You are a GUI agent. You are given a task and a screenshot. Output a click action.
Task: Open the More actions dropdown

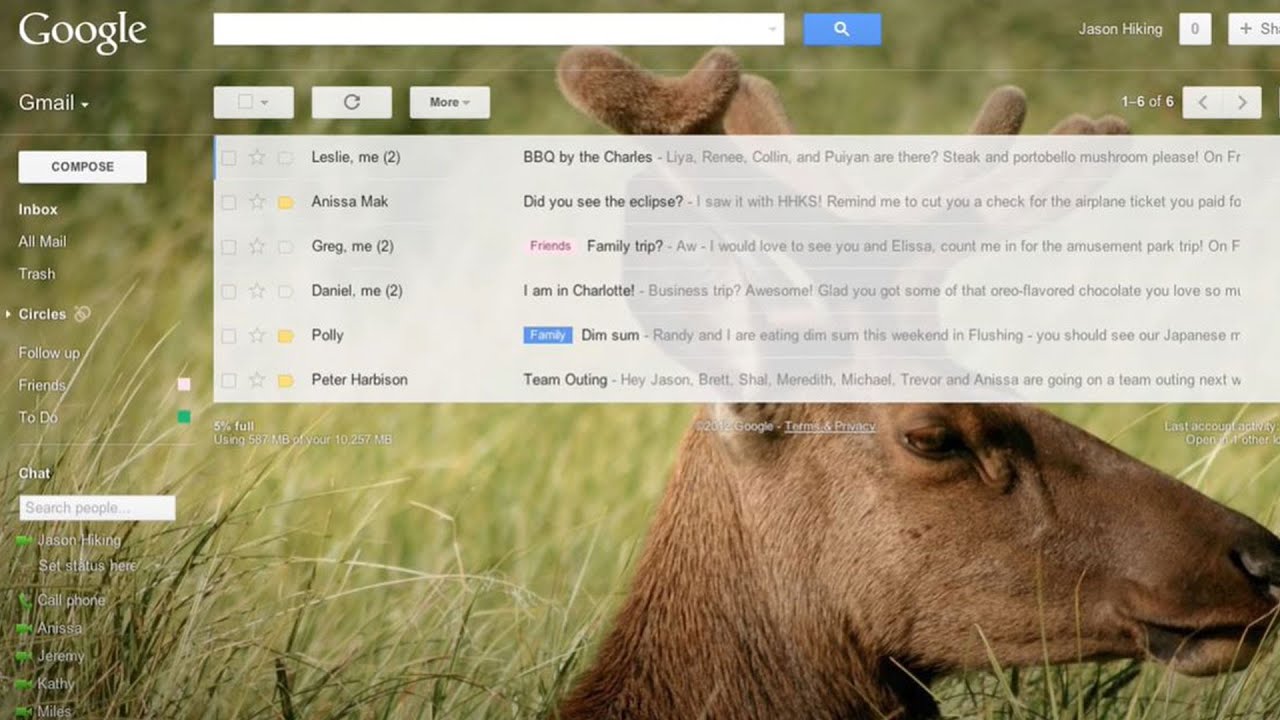click(449, 102)
